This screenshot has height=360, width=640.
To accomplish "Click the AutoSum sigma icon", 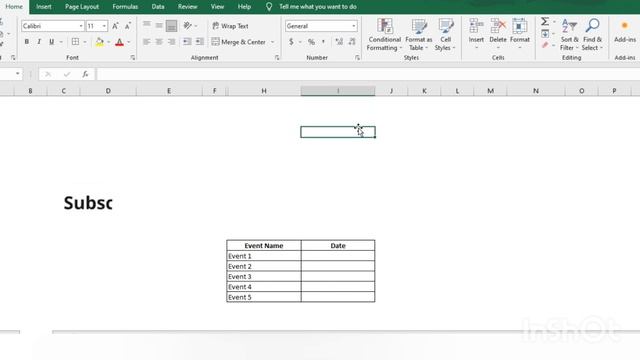I will pos(545,21).
